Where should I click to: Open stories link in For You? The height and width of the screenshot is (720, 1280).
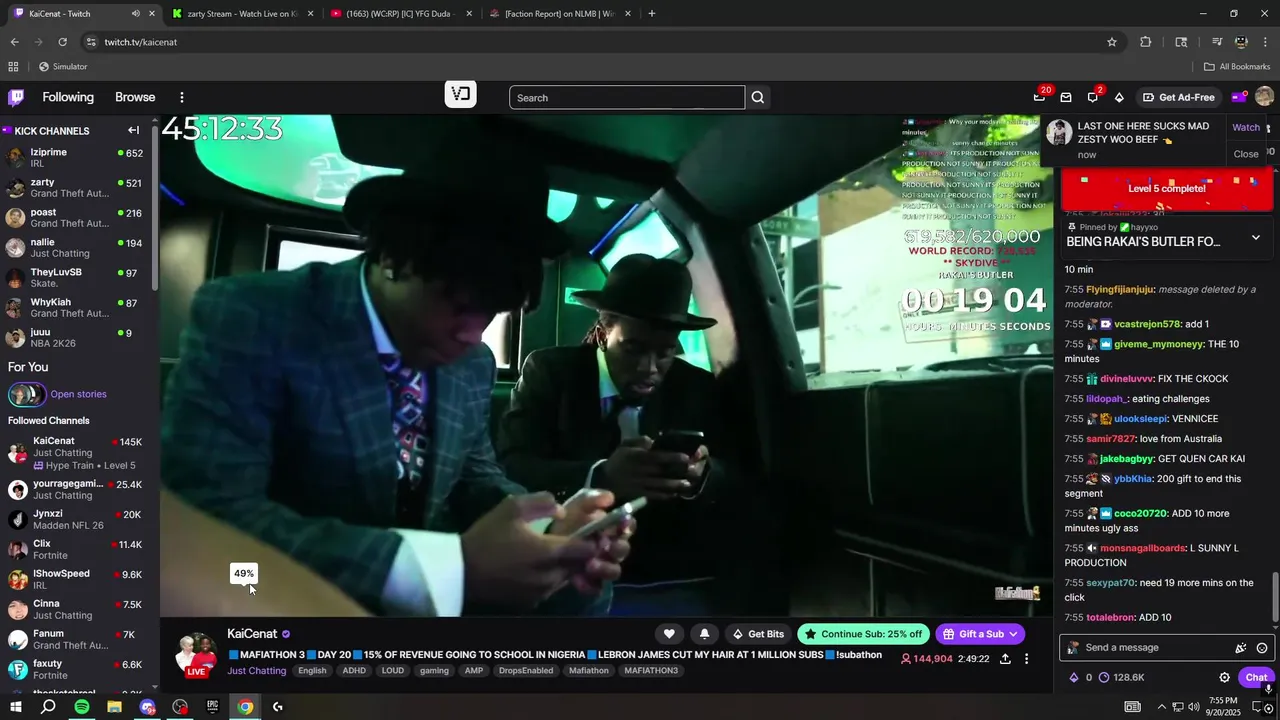pyautogui.click(x=78, y=394)
